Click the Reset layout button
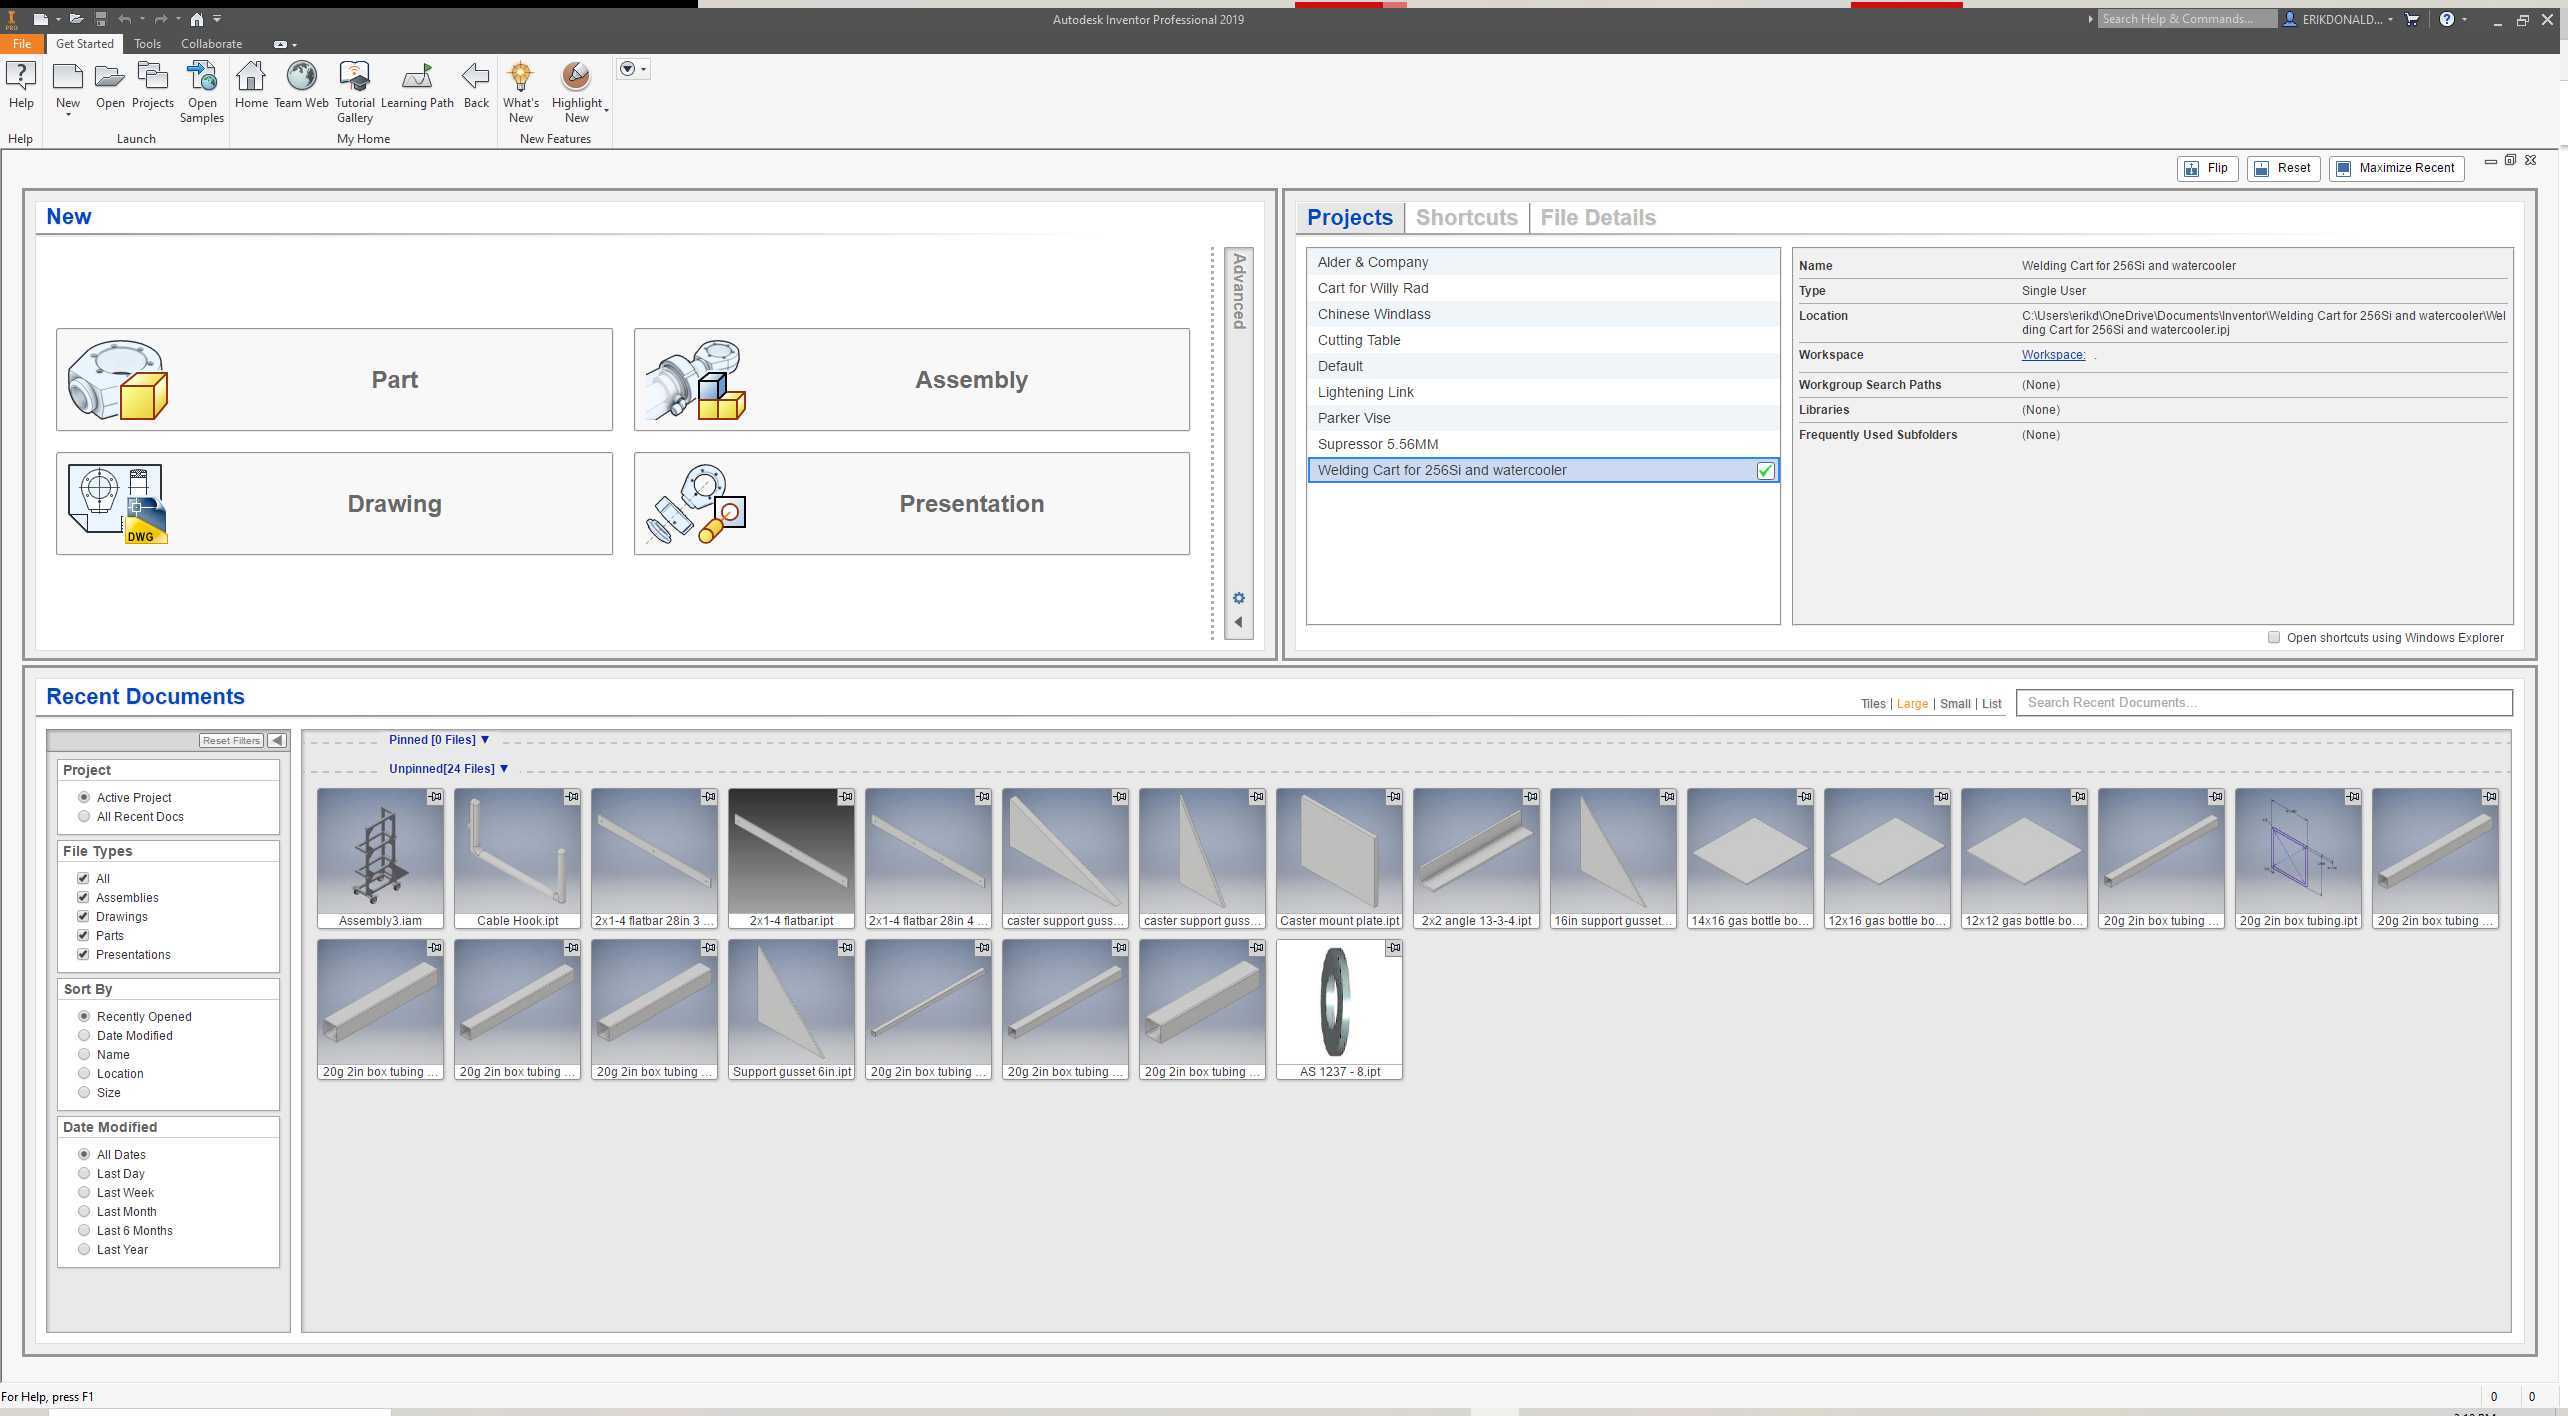 (x=2282, y=168)
